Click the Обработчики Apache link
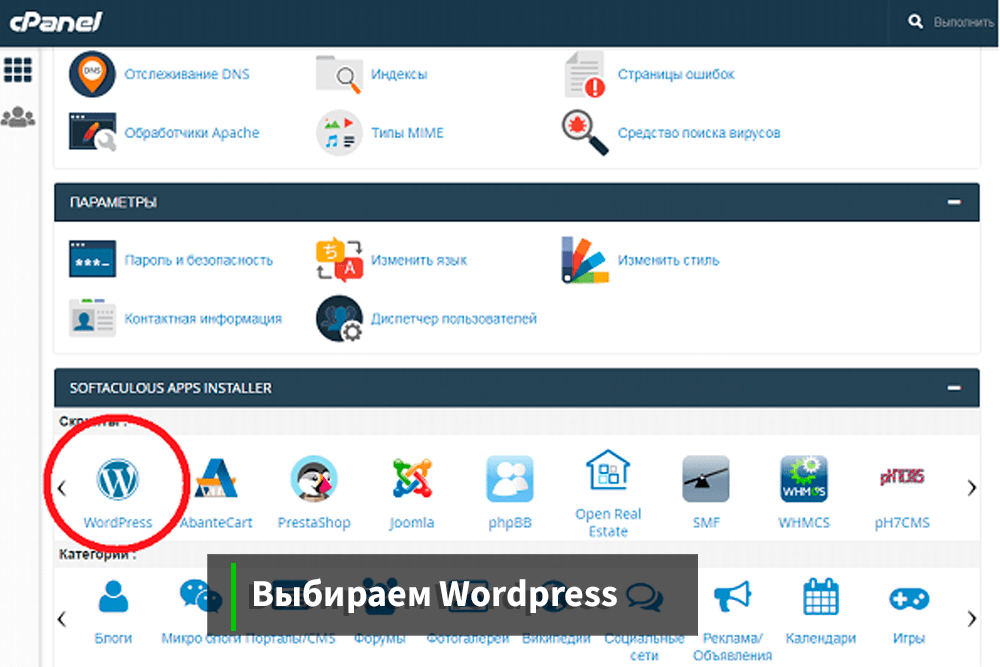The height and width of the screenshot is (667, 1000). tap(192, 133)
